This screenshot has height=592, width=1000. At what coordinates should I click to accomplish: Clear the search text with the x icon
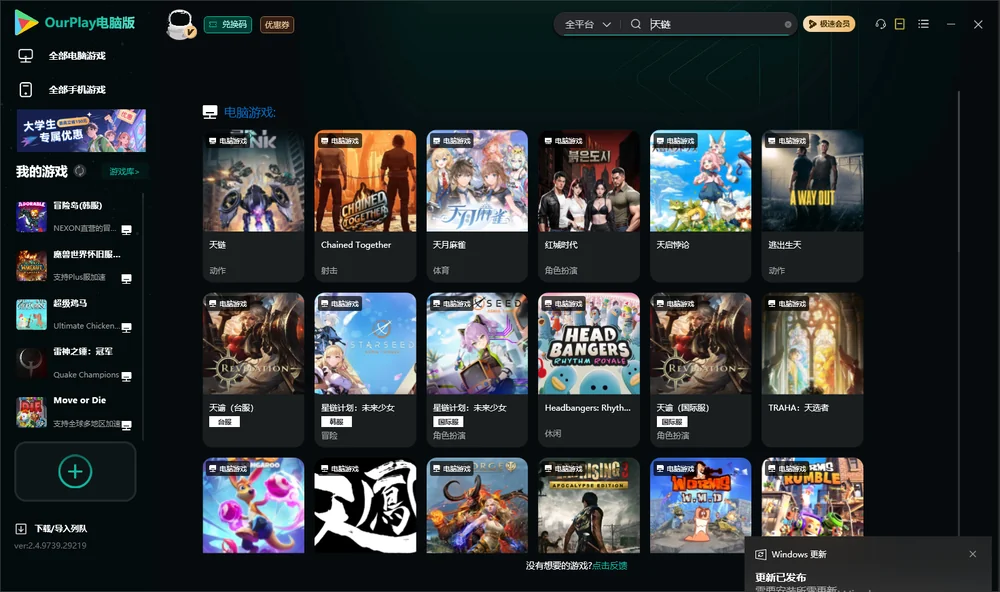click(788, 24)
